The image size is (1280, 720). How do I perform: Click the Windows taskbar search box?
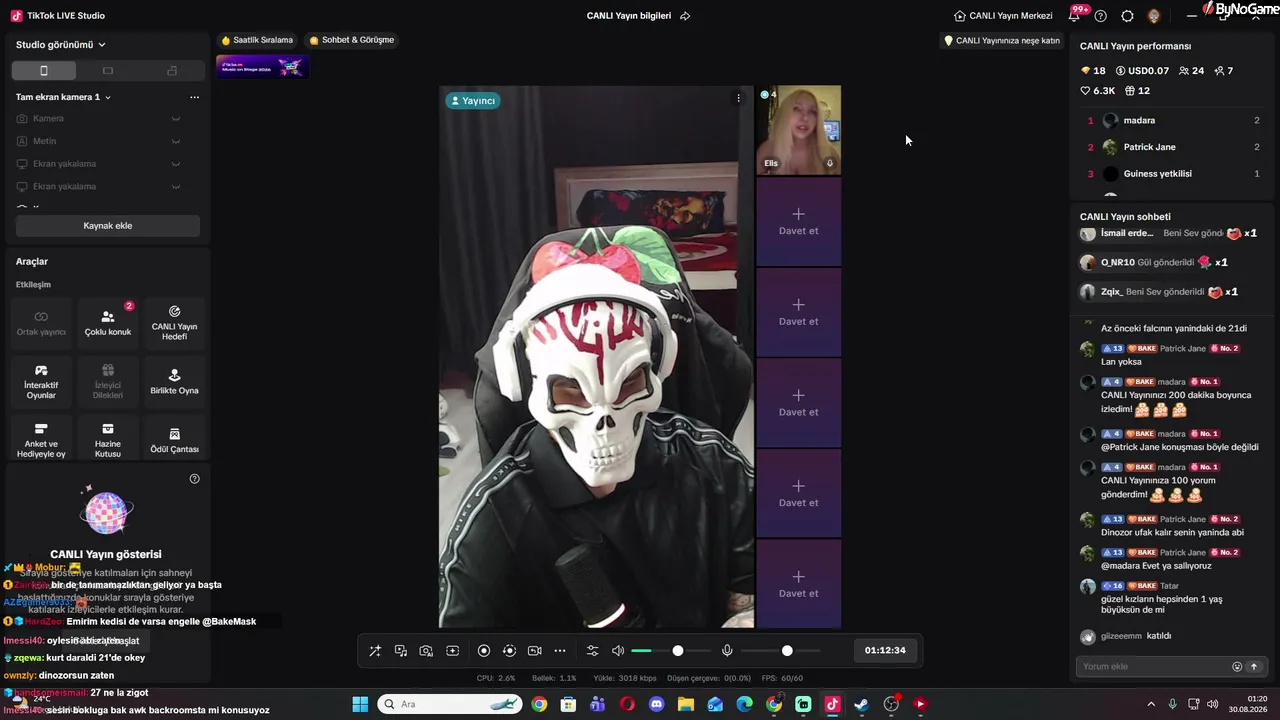pyautogui.click(x=450, y=704)
